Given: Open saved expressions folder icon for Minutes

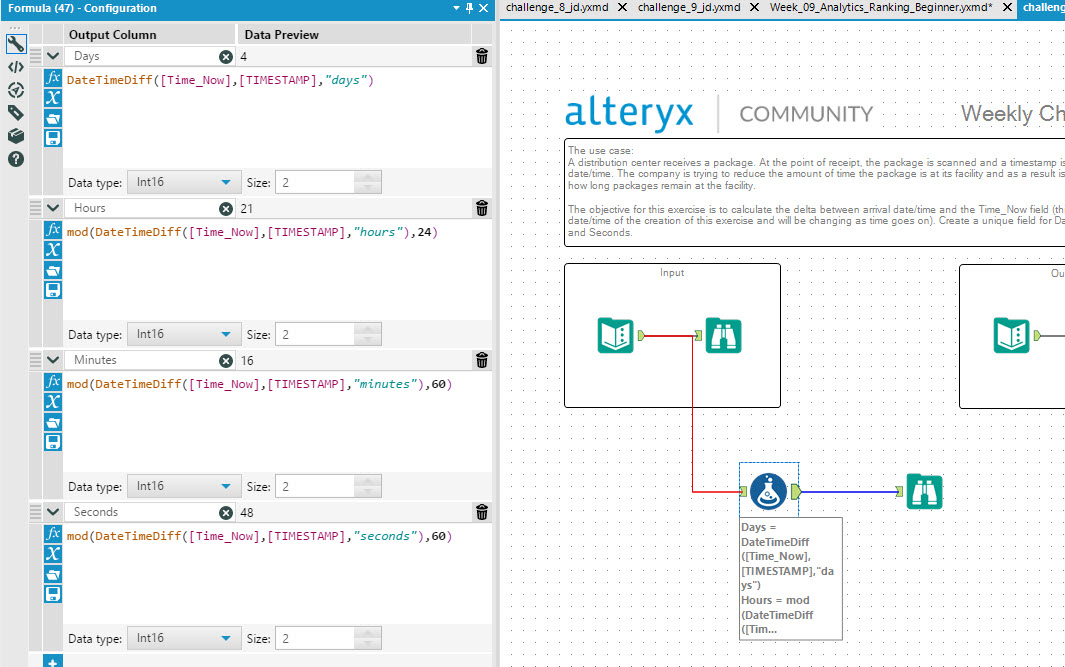Looking at the screenshot, I should coord(53,421).
